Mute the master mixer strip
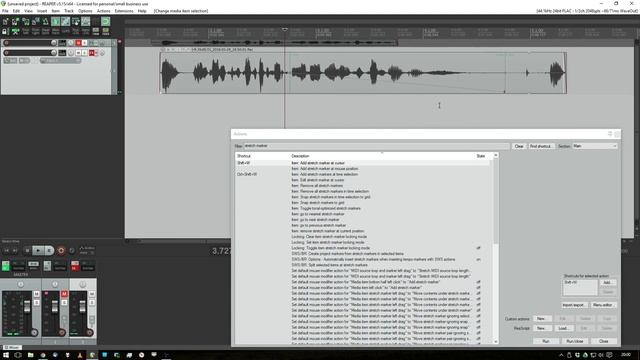The height and width of the screenshot is (360, 640). tap(36, 294)
